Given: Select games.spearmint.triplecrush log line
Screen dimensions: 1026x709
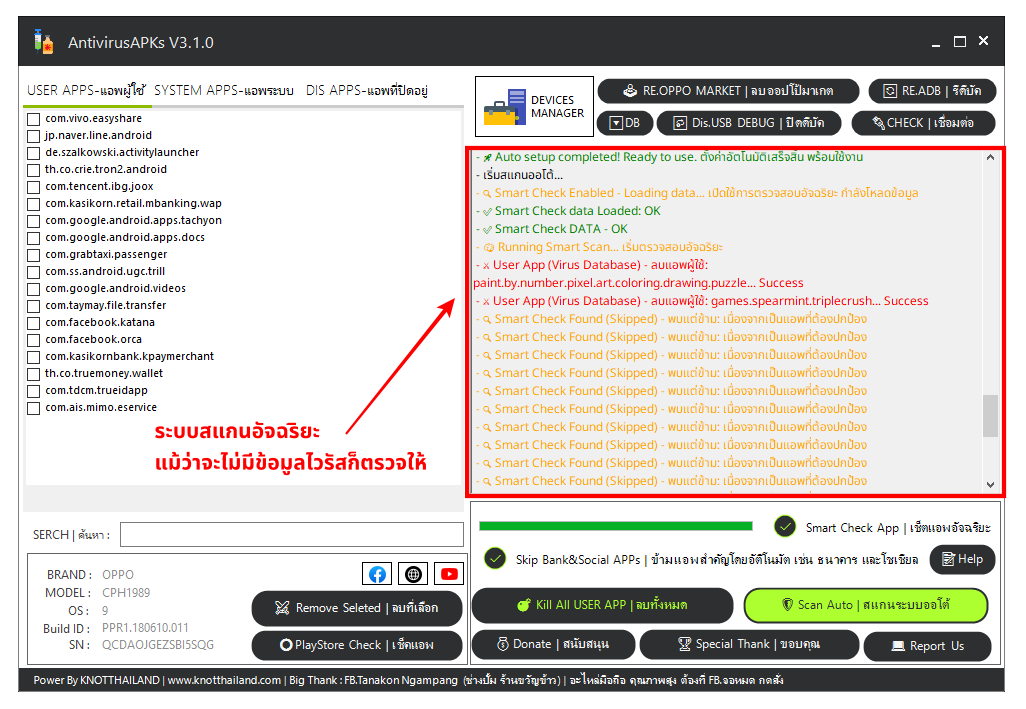Looking at the screenshot, I should coord(701,301).
